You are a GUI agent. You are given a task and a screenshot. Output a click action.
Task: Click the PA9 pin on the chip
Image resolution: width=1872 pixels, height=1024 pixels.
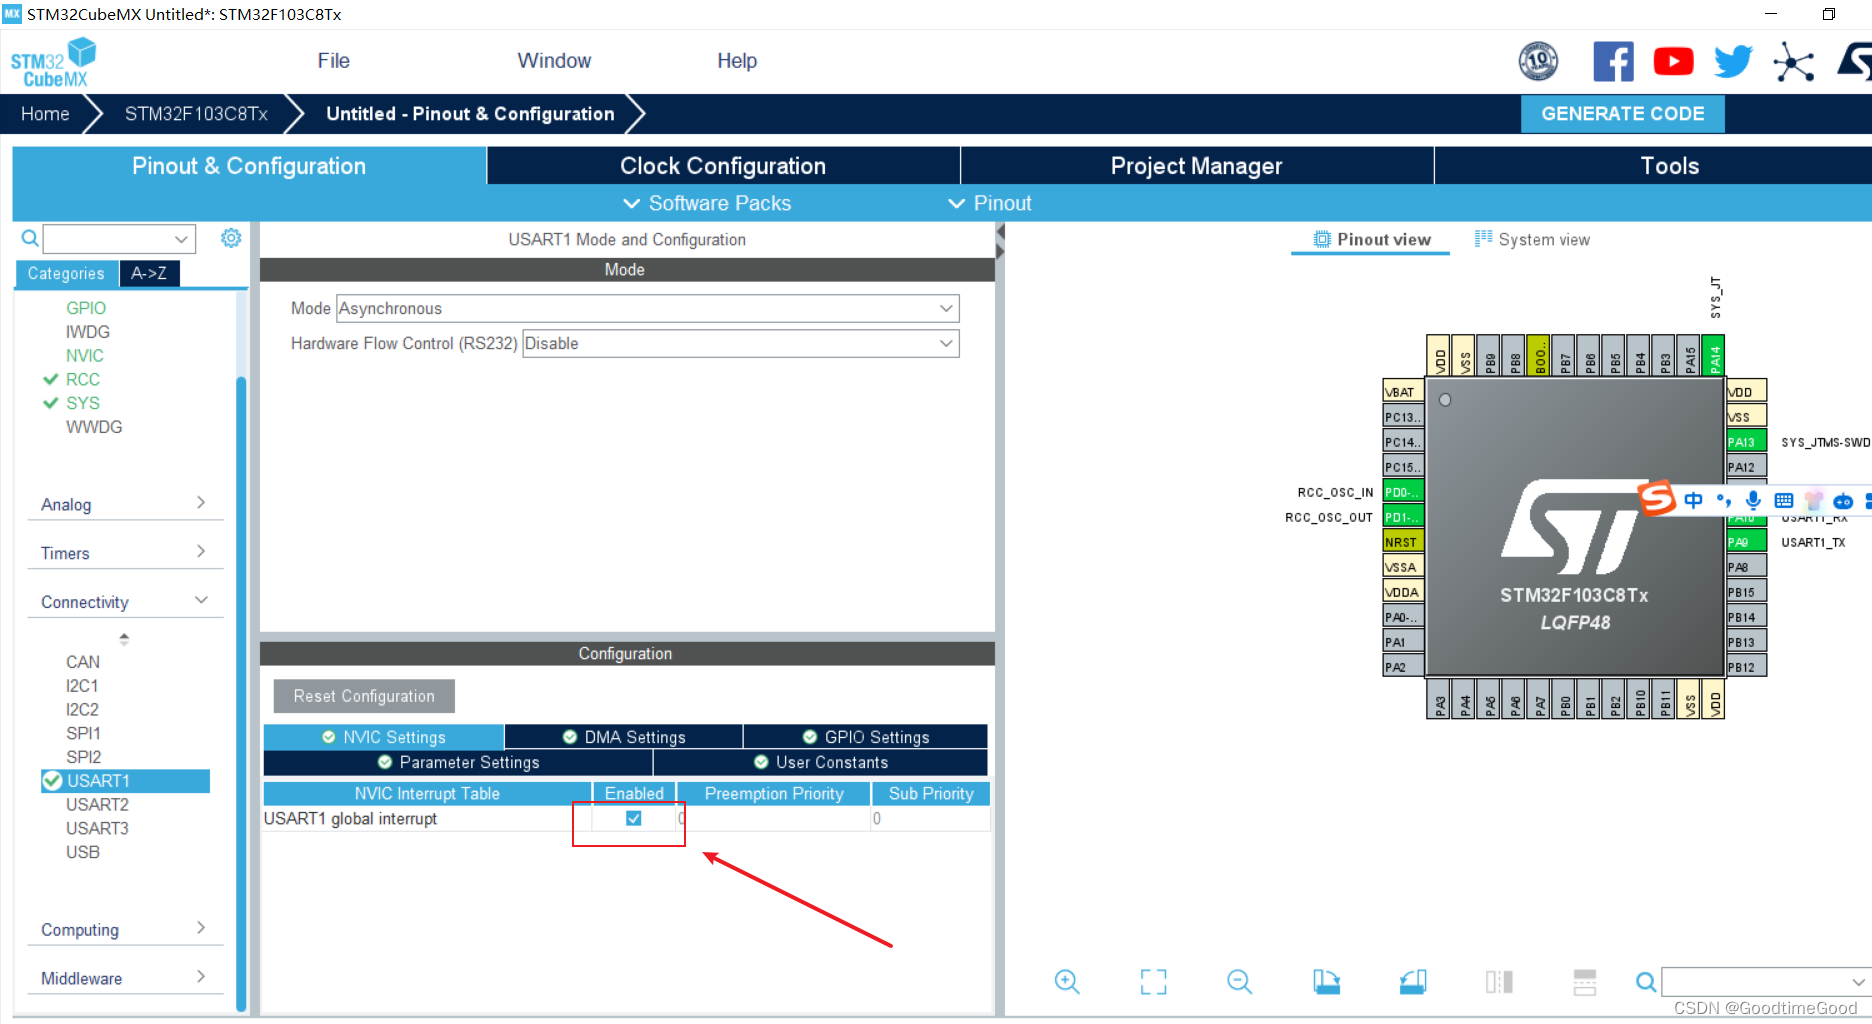(1746, 542)
